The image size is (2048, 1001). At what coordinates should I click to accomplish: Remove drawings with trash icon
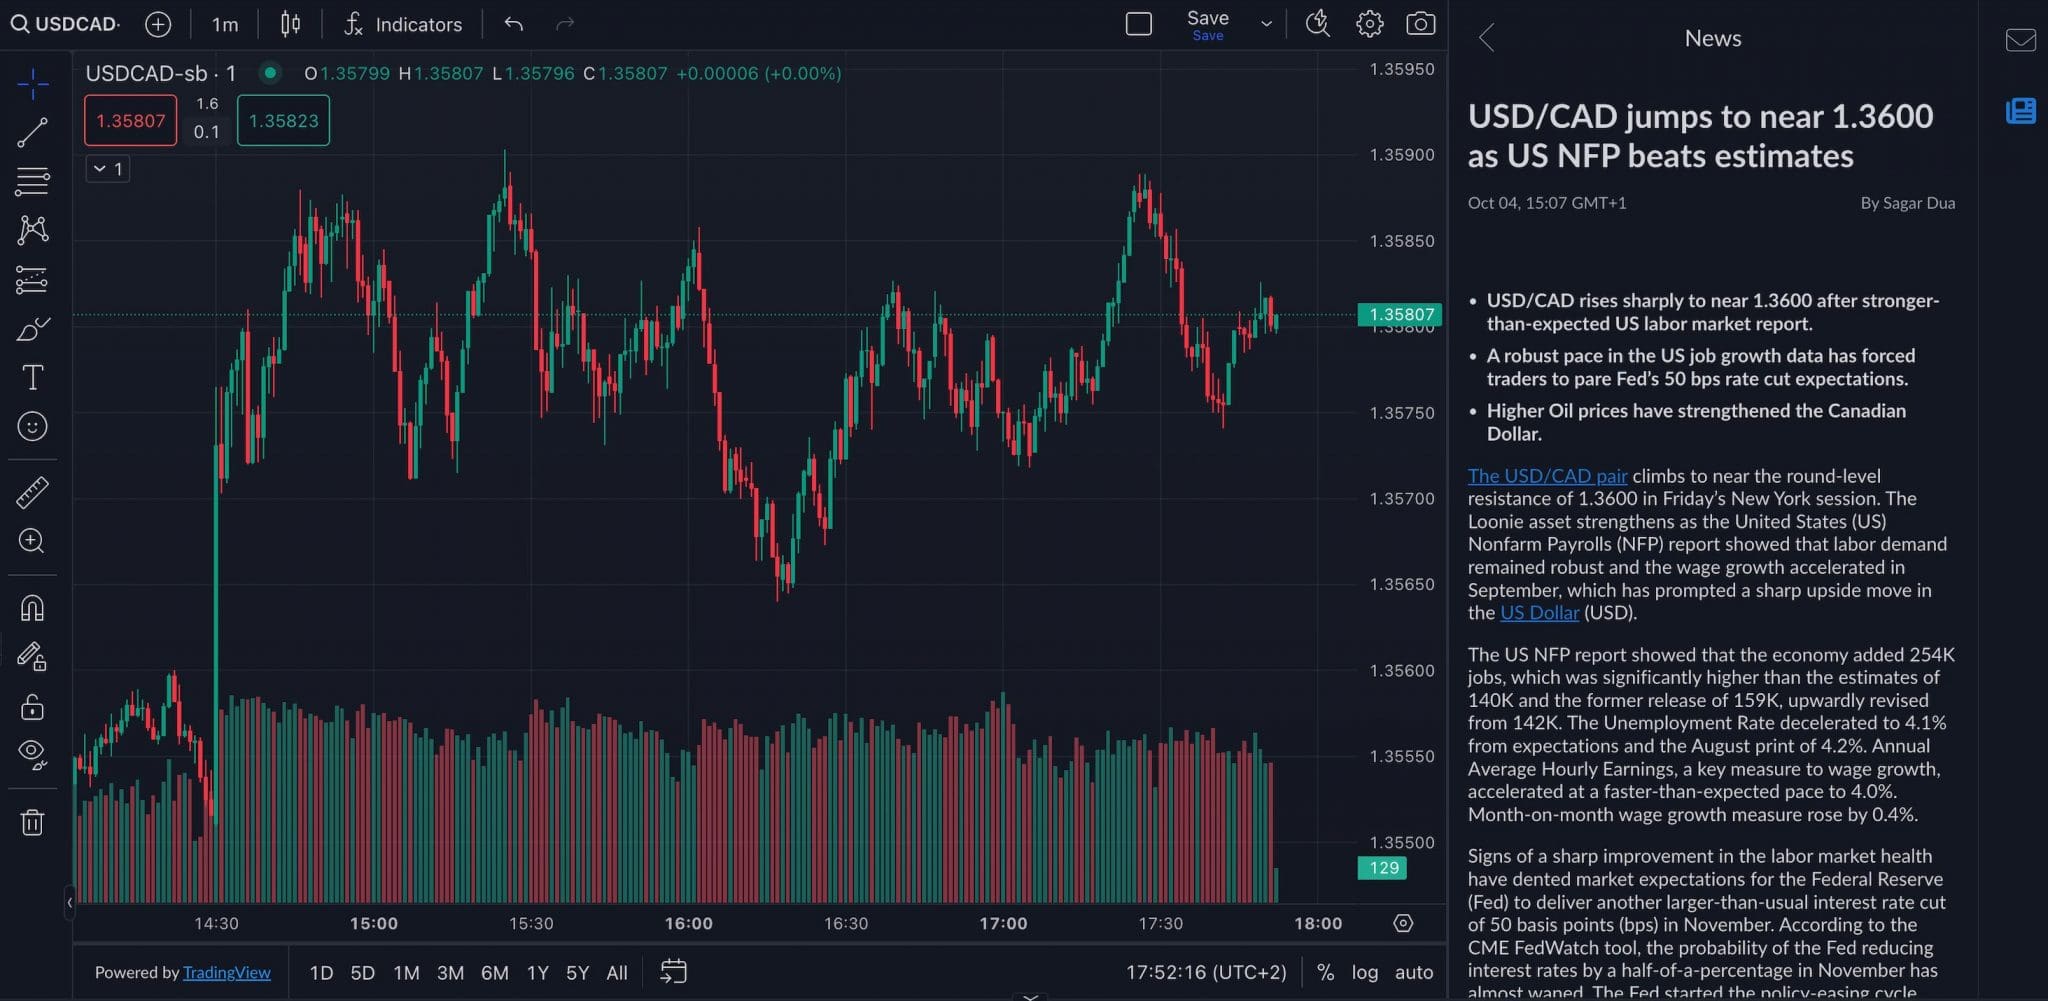tap(33, 822)
